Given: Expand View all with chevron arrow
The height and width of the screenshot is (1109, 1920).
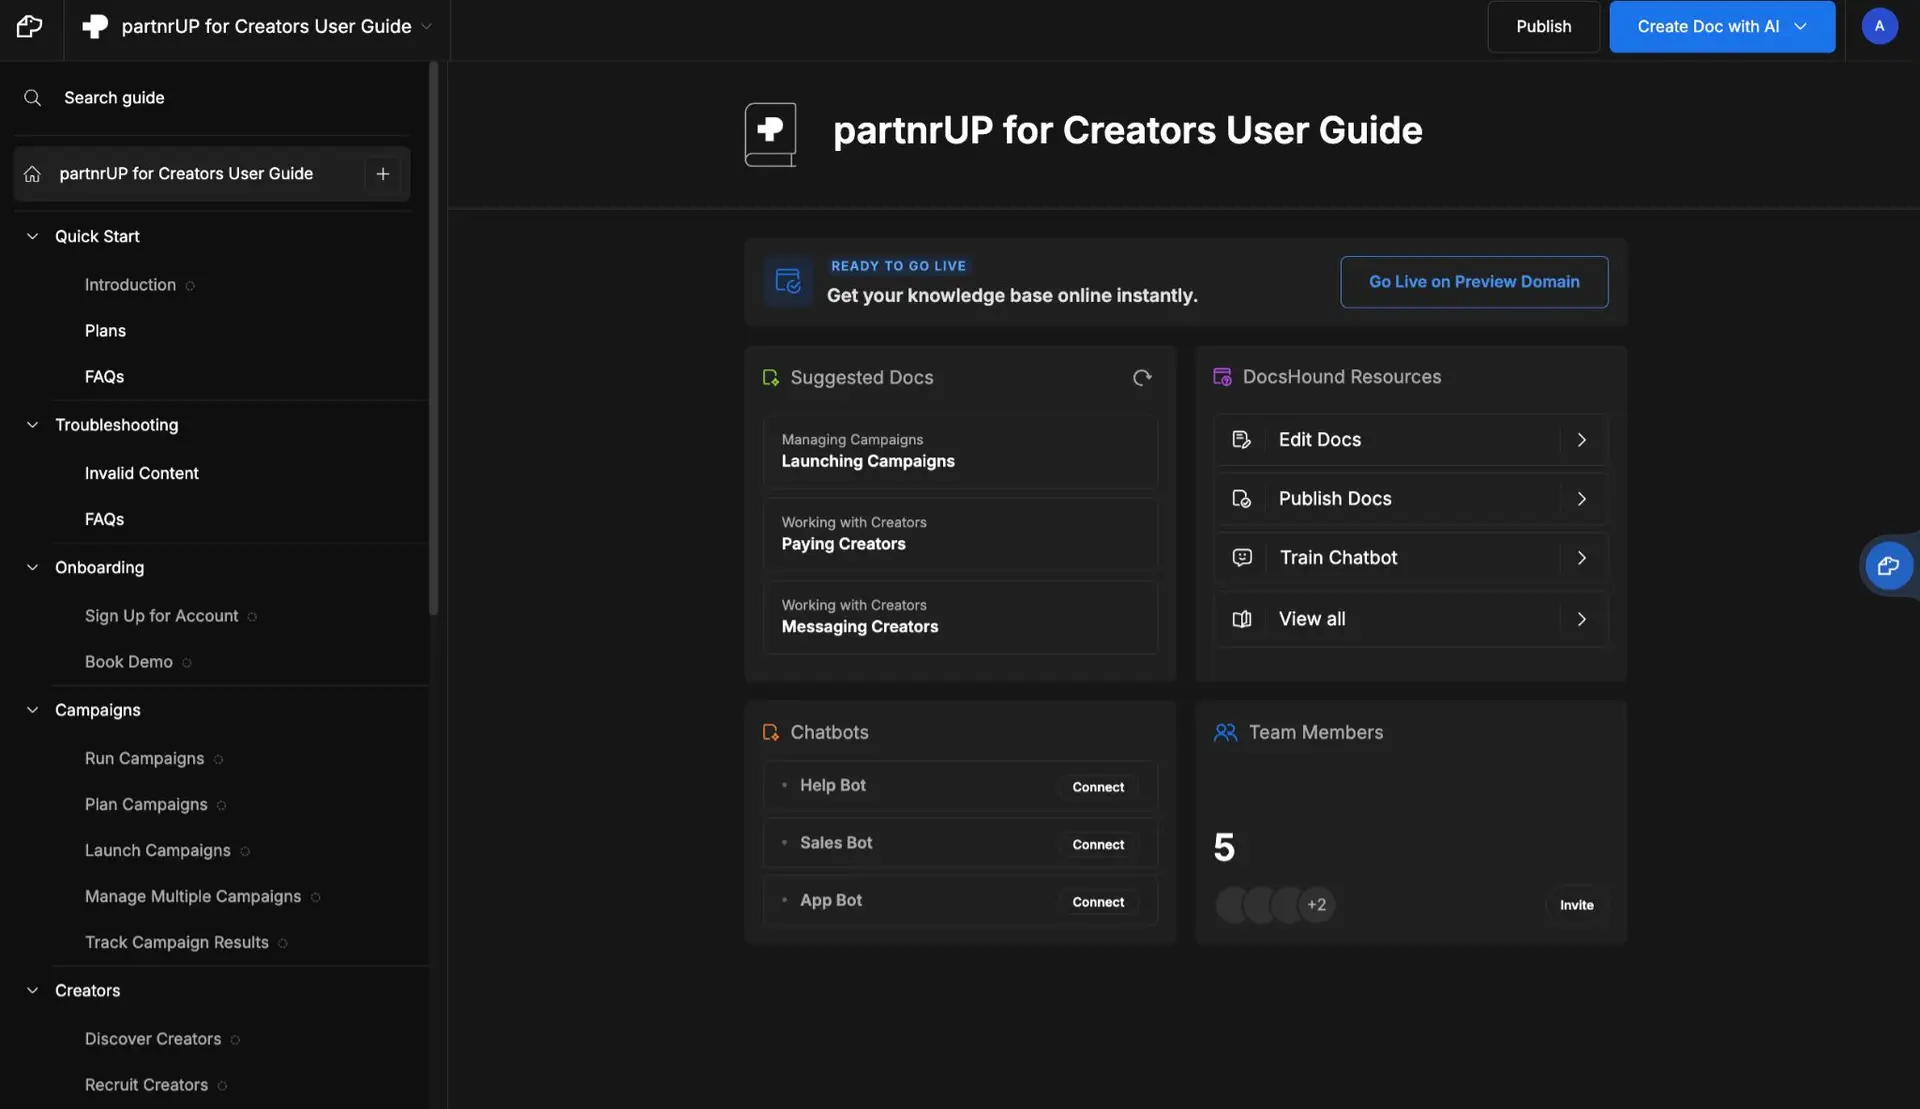Looking at the screenshot, I should coord(1581,619).
